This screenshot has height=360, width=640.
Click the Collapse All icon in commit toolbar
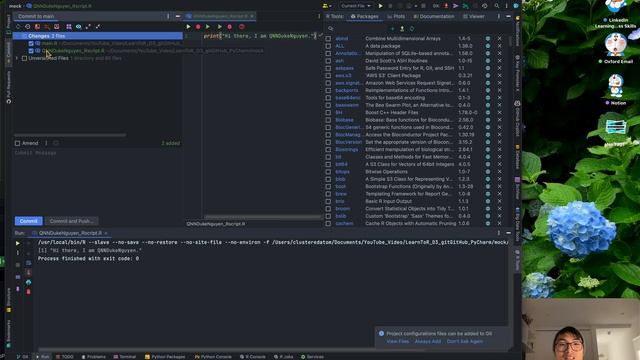(x=98, y=27)
